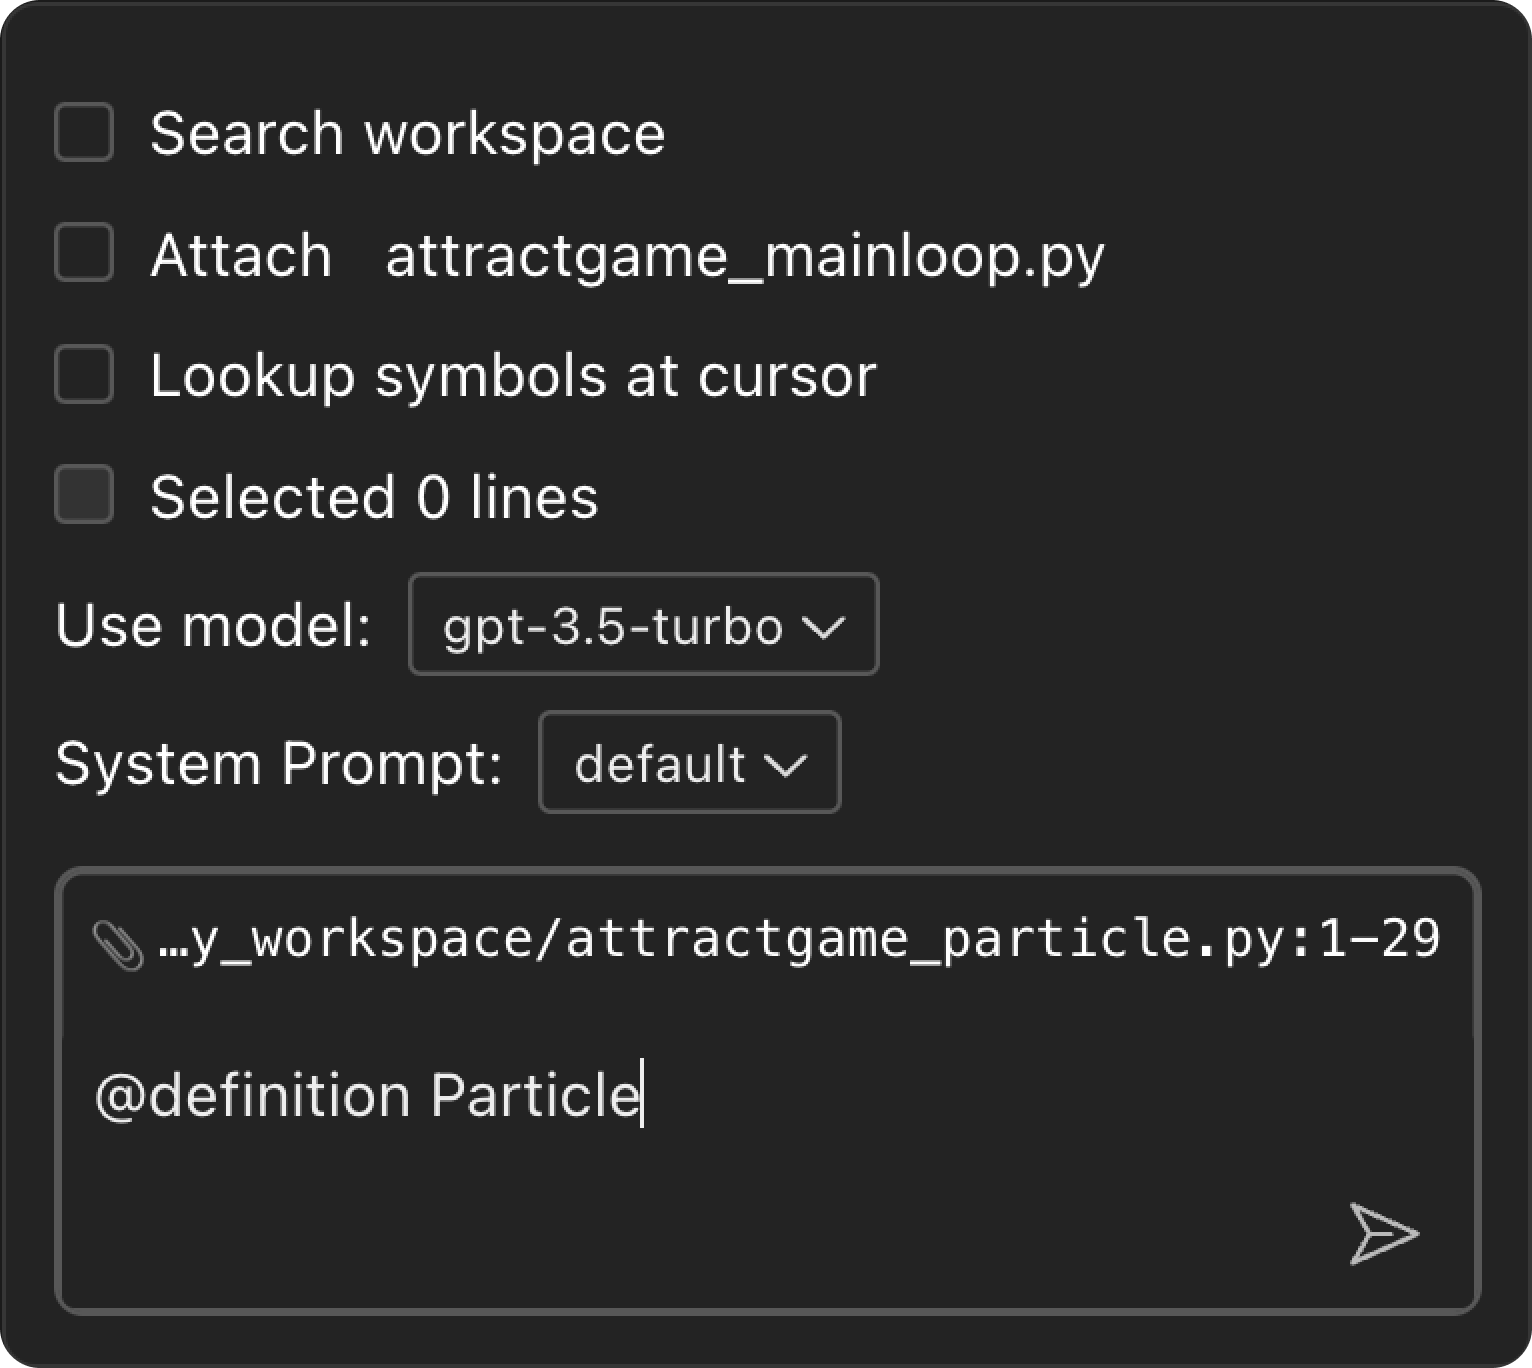The width and height of the screenshot is (1532, 1368).
Task: Toggle Lookup symbols at cursor checkbox
Action: [84, 375]
